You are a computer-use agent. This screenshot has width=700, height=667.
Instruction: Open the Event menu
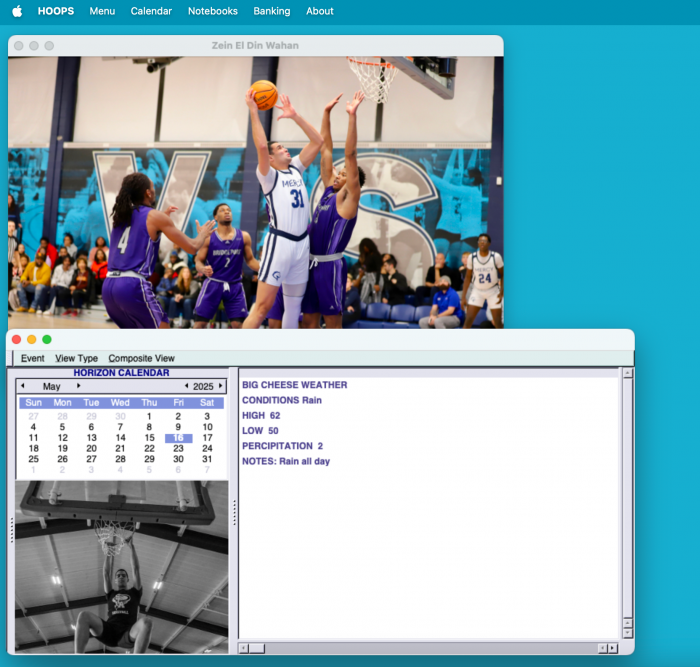click(x=33, y=358)
